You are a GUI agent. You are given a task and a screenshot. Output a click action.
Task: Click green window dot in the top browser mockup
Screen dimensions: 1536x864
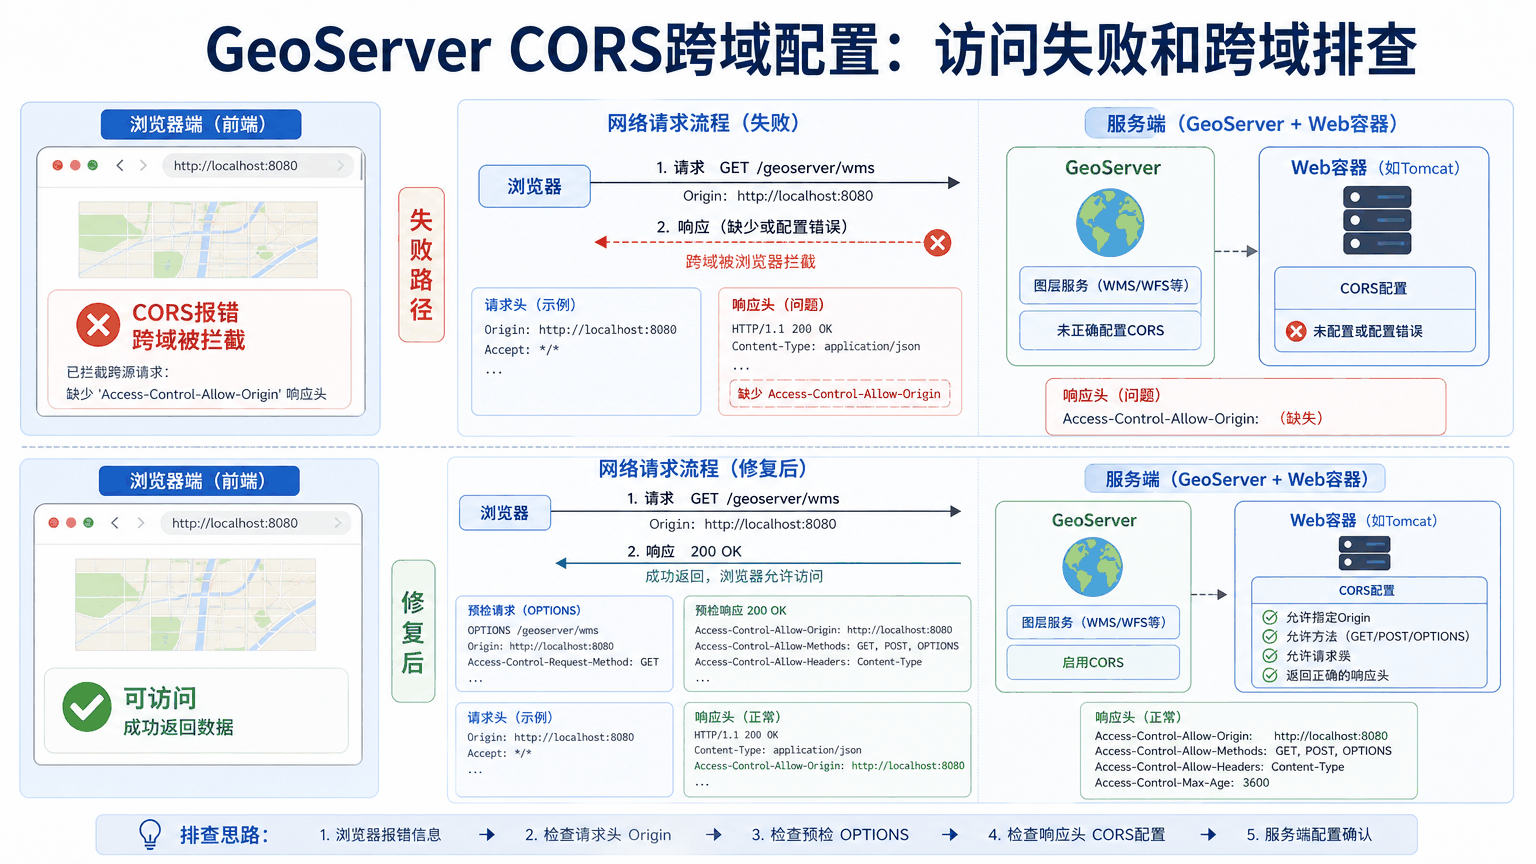[x=92, y=165]
